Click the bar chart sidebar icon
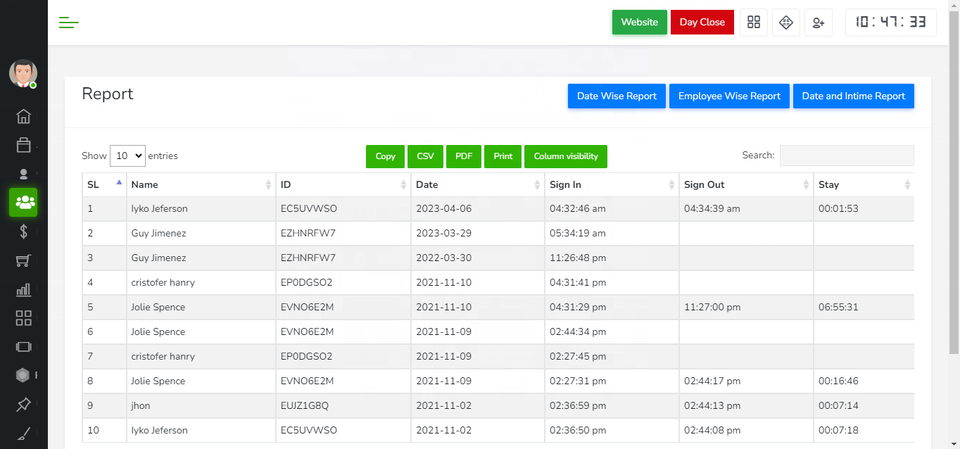This screenshot has height=449, width=960. [x=24, y=290]
